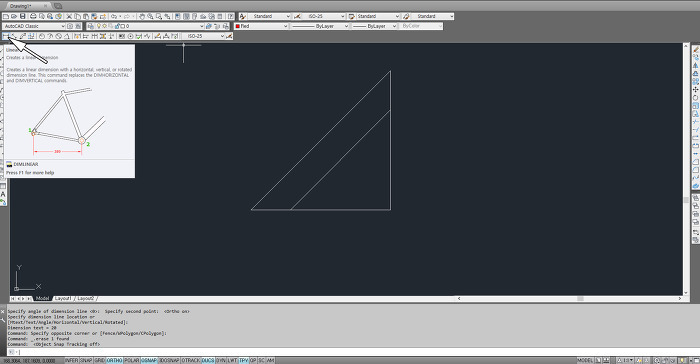Click the Workspace Settings gear icon
This screenshot has height=364, width=700.
(x=70, y=26)
